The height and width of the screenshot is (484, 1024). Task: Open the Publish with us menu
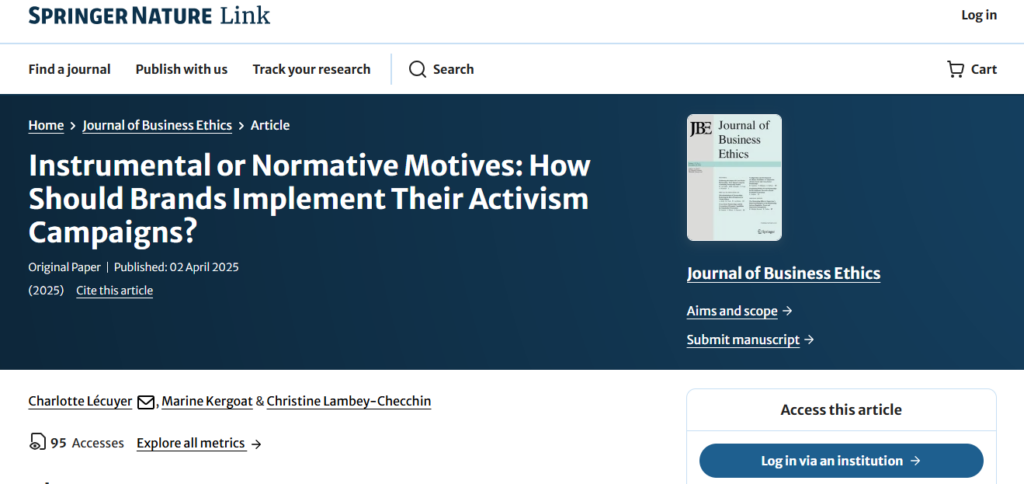181,69
